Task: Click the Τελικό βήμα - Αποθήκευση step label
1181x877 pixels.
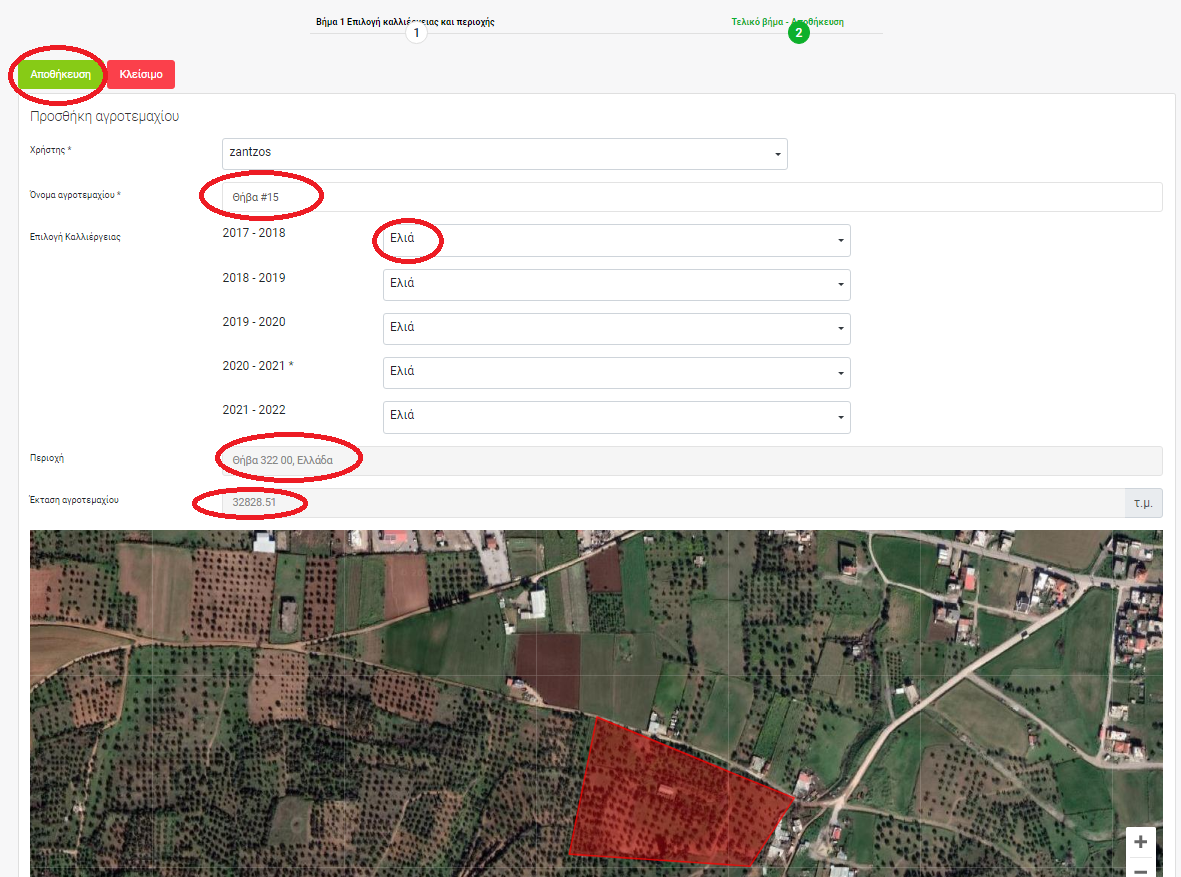Action: 787,21
